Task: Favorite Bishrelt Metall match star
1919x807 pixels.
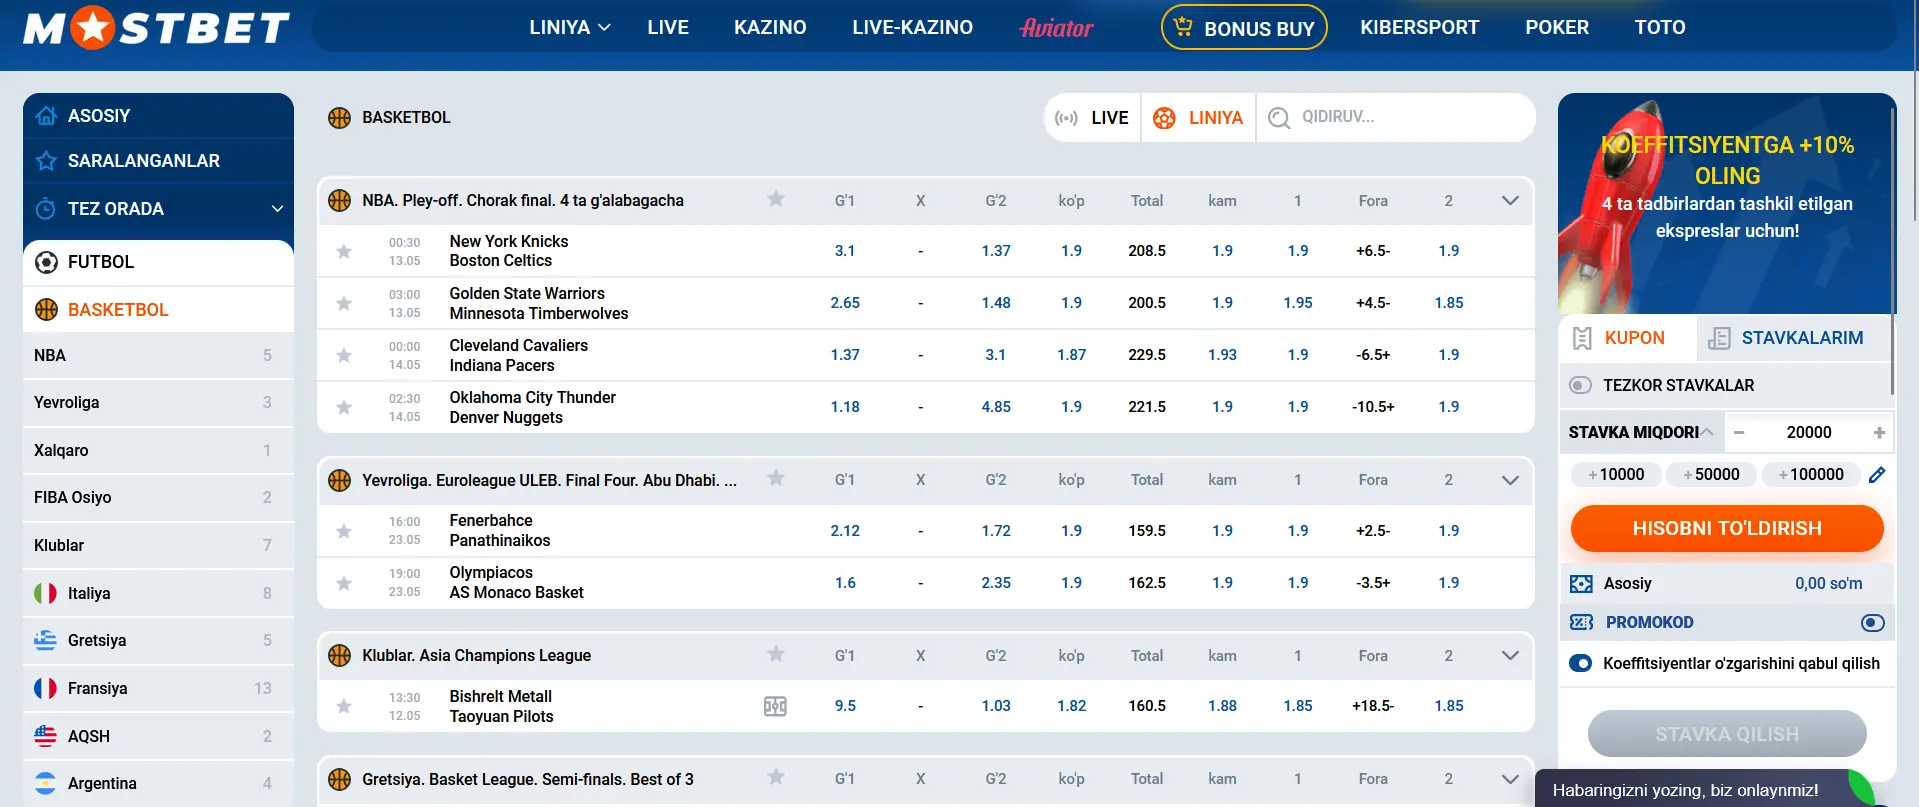Action: point(344,706)
